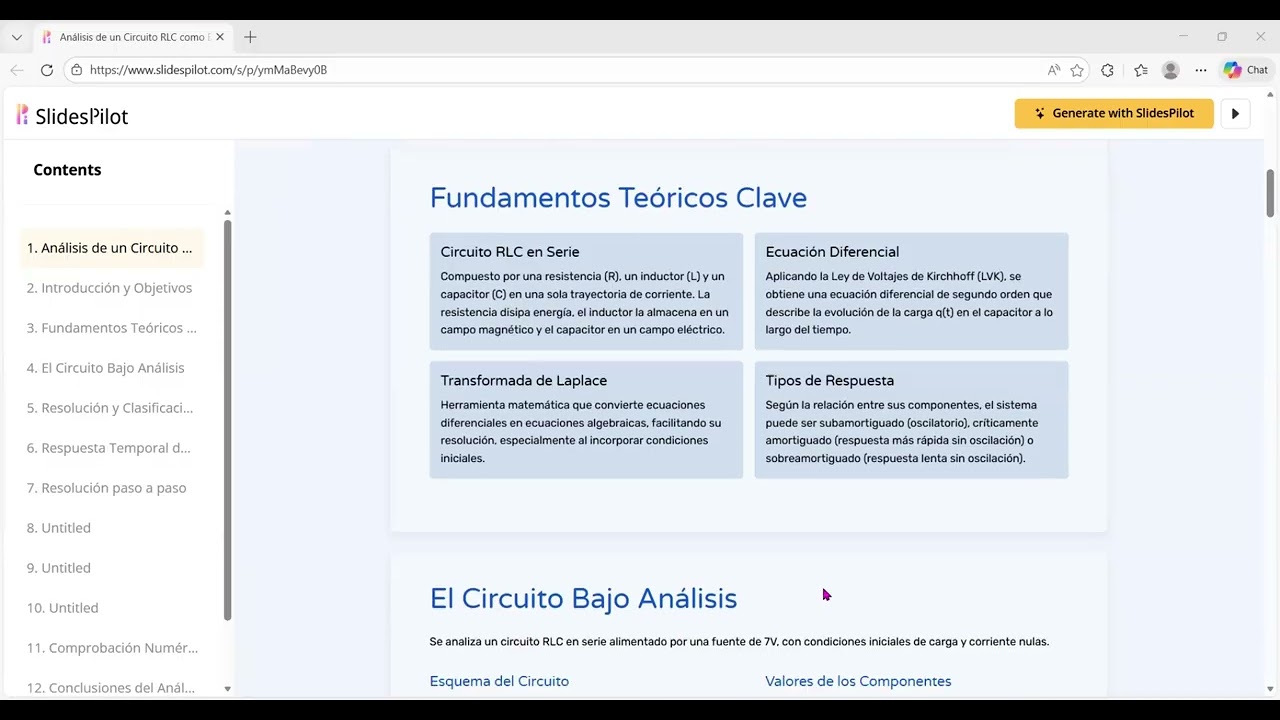The height and width of the screenshot is (720, 1280).
Task: Go to 3. Fundamentos Teóricos
Action: pyautogui.click(x=112, y=328)
